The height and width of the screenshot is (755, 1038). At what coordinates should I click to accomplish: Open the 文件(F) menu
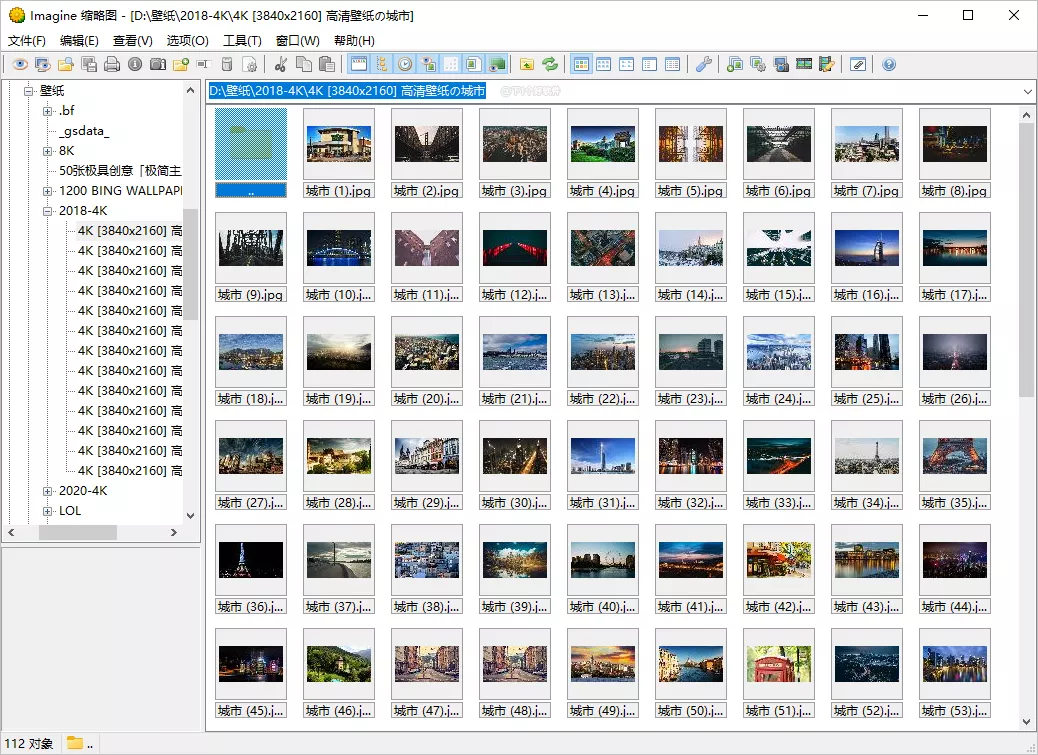26,41
